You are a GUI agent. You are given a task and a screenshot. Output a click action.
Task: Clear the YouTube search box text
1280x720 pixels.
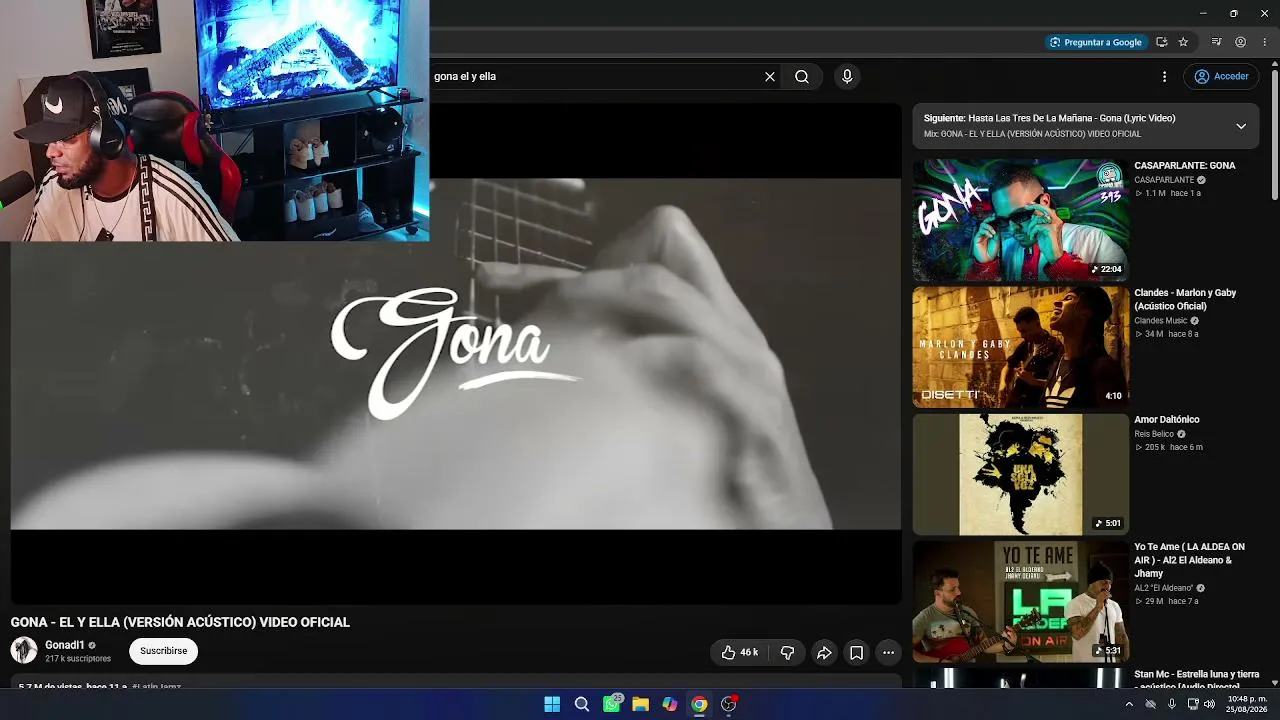pos(770,76)
